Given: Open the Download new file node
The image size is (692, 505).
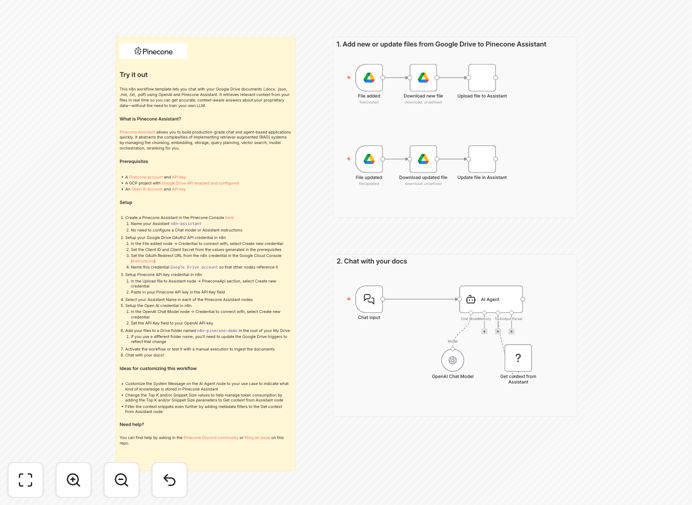Looking at the screenshot, I should pyautogui.click(x=423, y=78).
